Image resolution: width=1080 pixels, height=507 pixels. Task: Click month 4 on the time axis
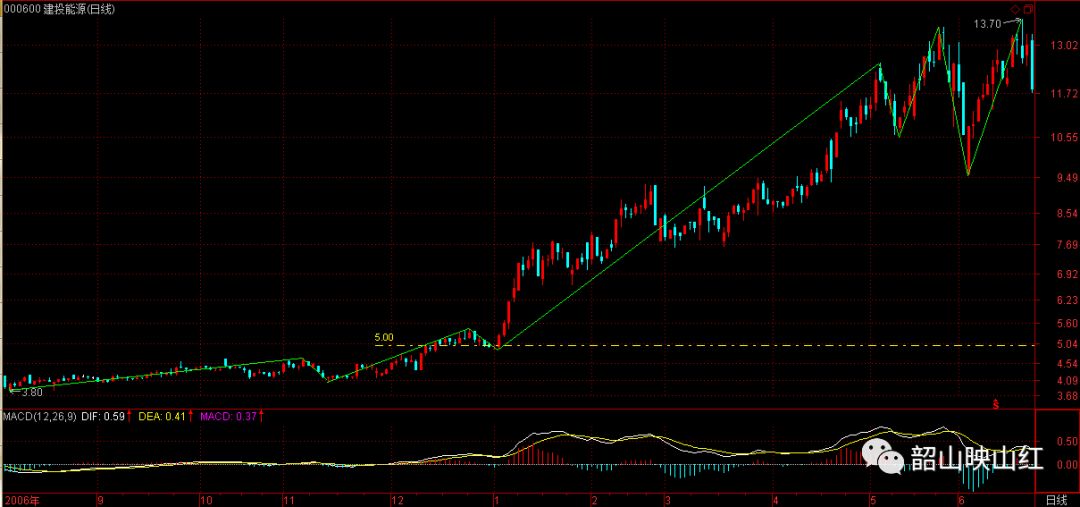(x=775, y=499)
